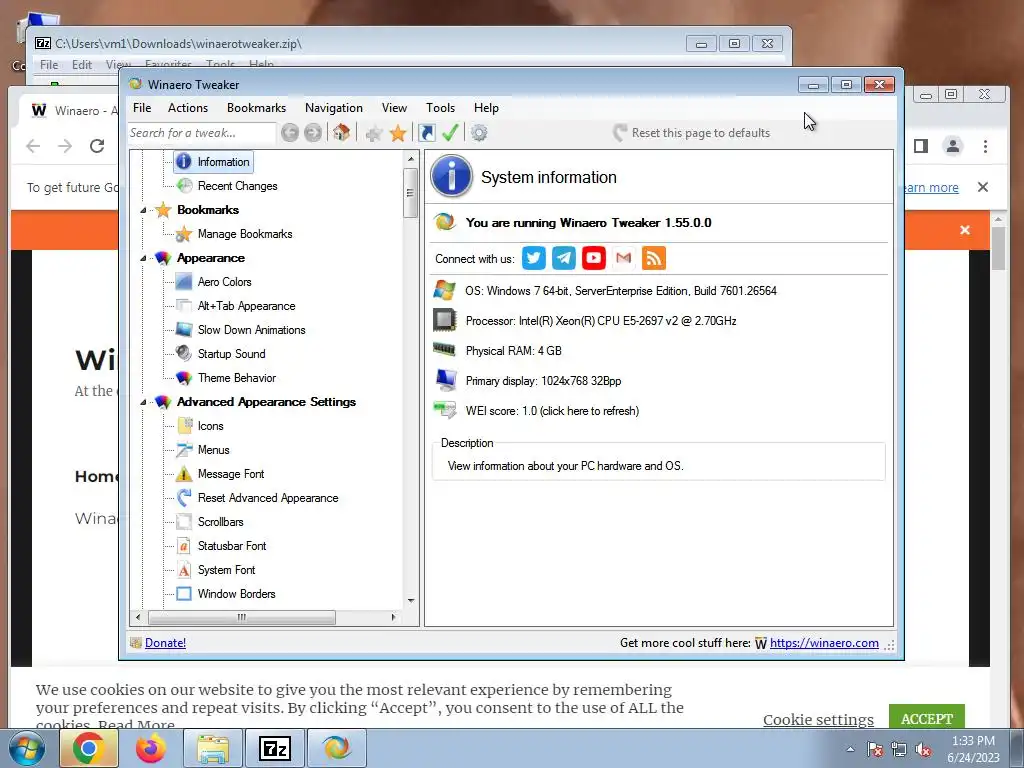
Task: Select Menus in the tree
Action: click(214, 450)
